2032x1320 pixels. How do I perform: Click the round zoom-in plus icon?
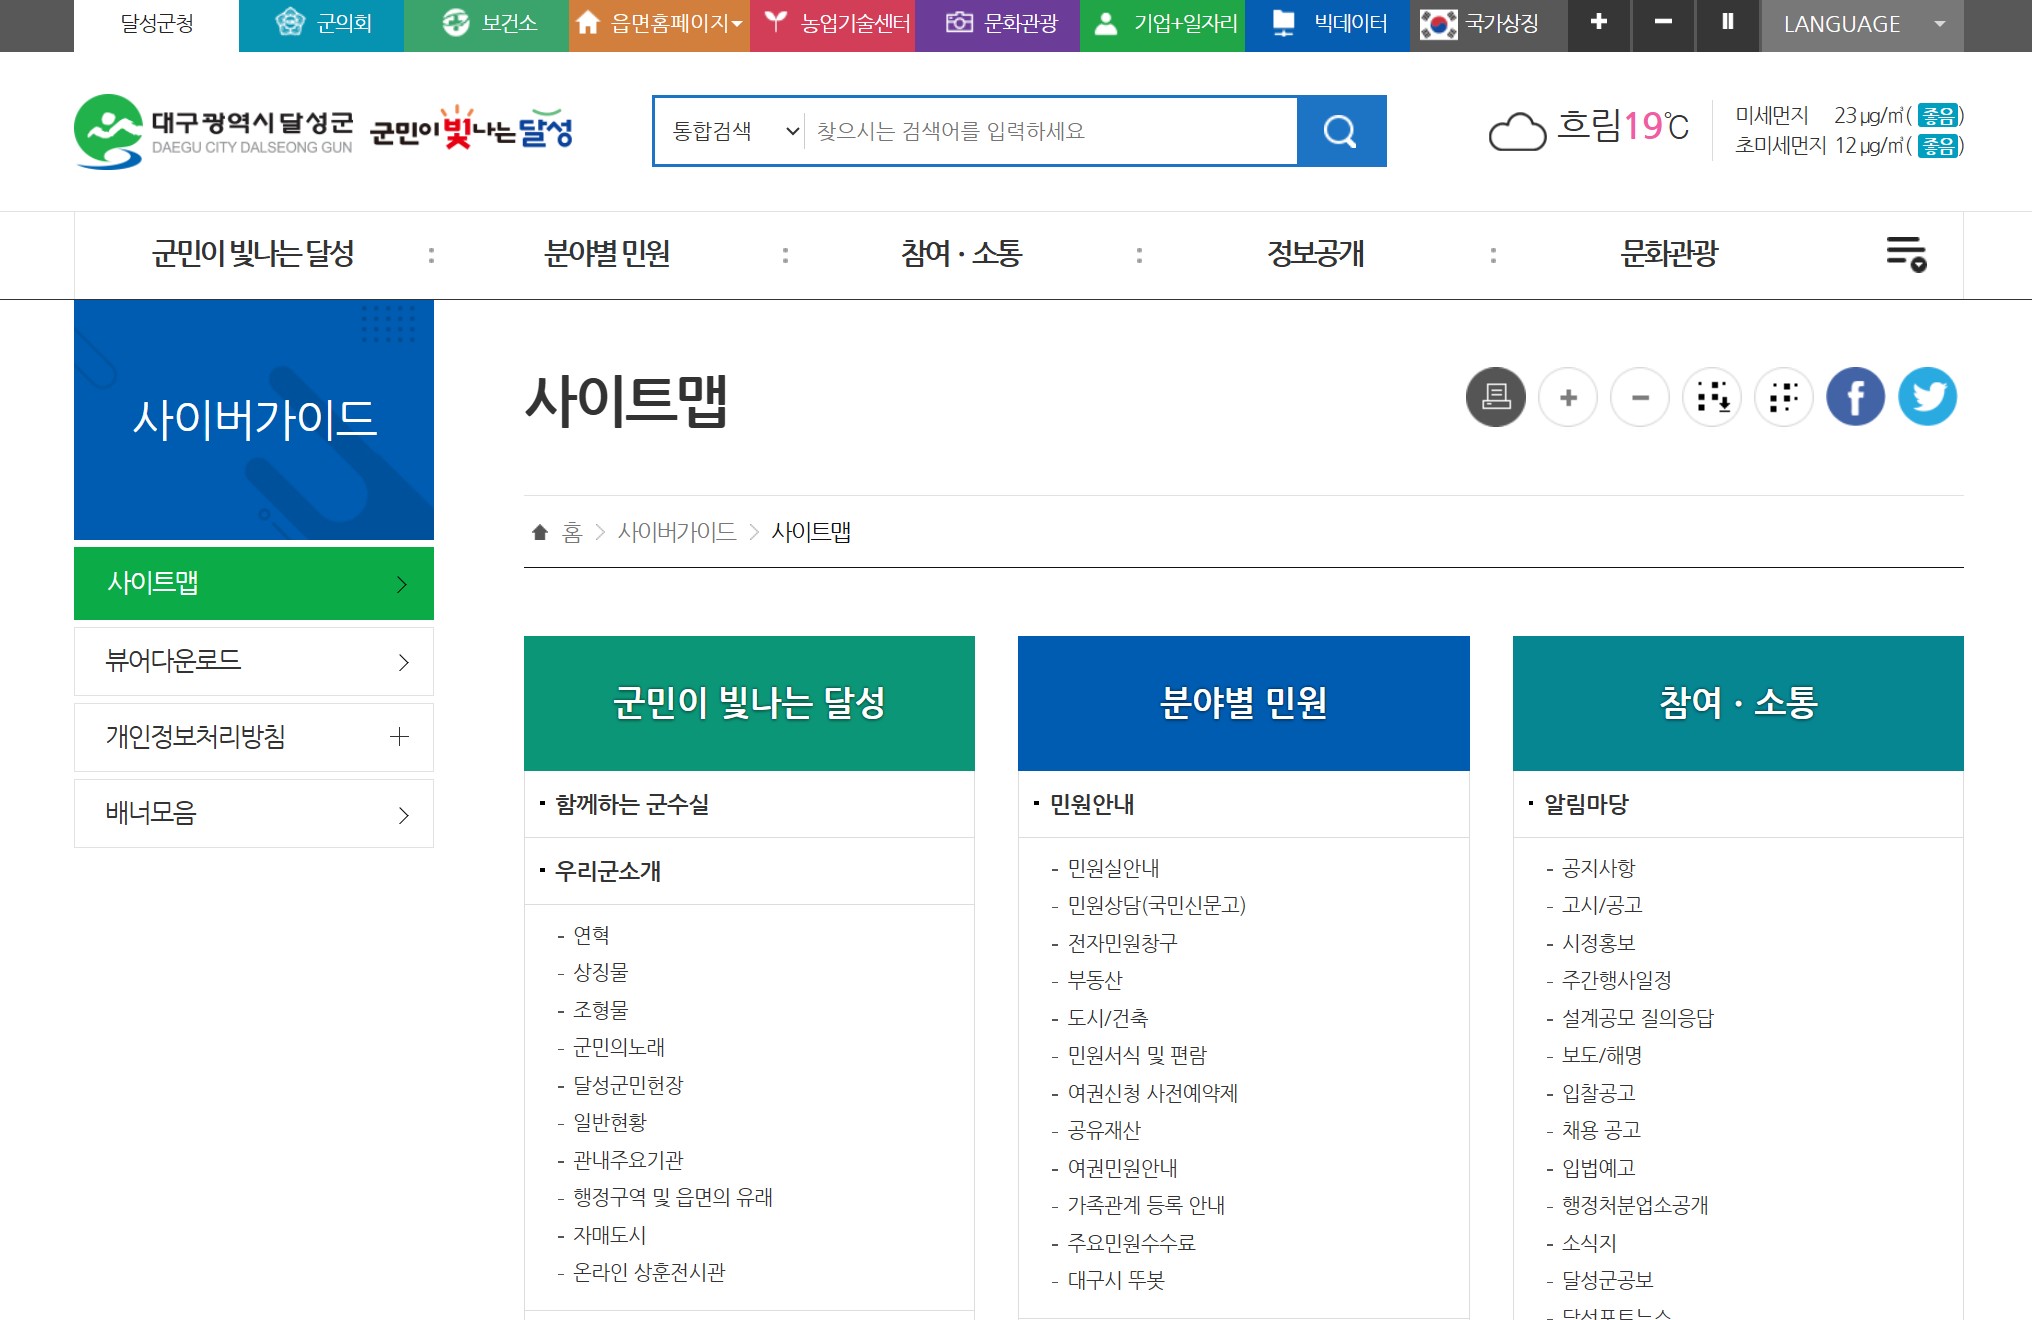click(x=1567, y=397)
